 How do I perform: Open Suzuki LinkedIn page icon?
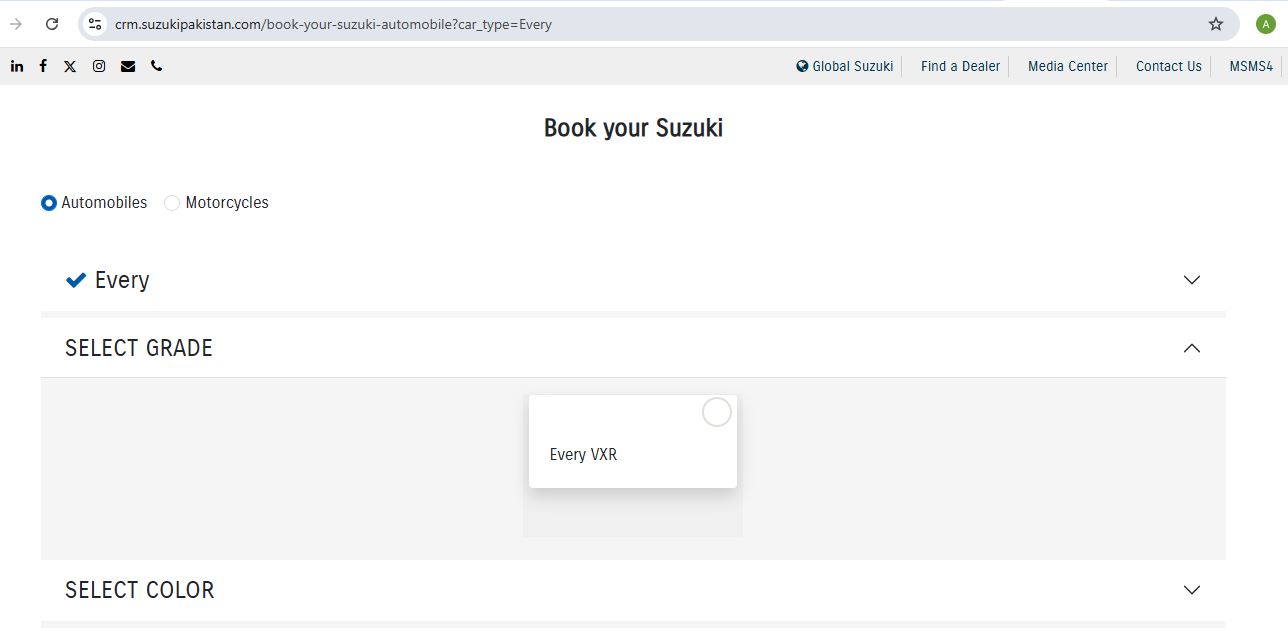coord(17,66)
